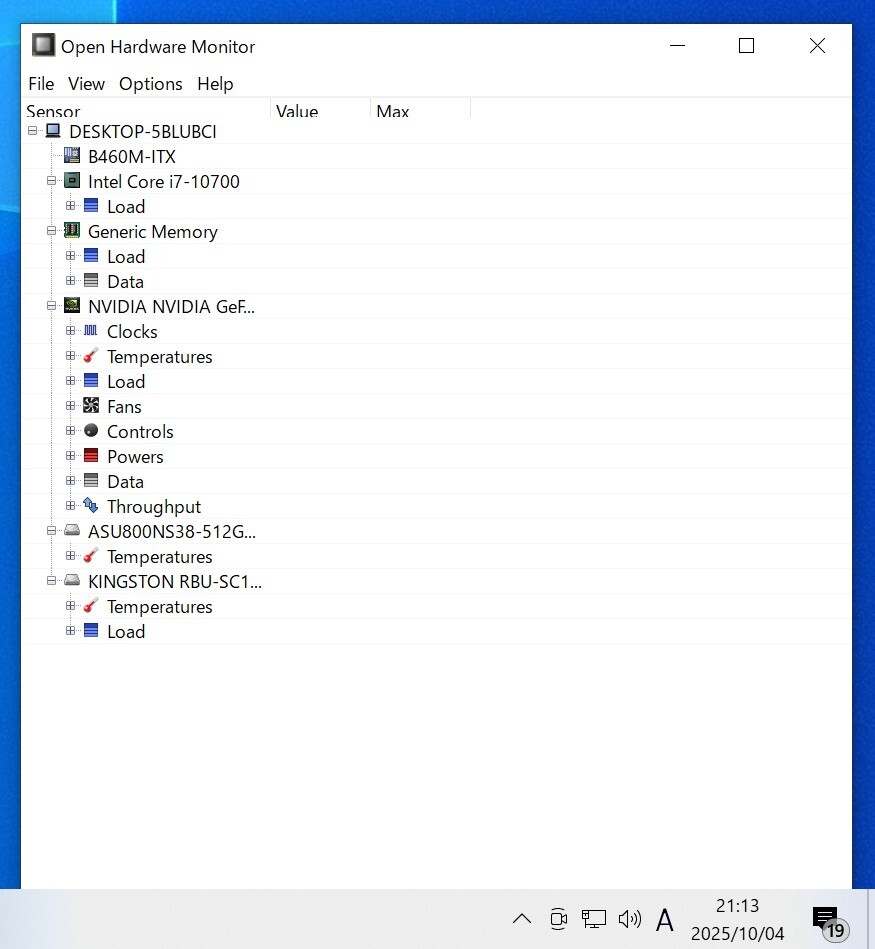Image resolution: width=875 pixels, height=949 pixels.
Task: Click the KINGSTON Load blue bars icon
Action: click(x=91, y=631)
